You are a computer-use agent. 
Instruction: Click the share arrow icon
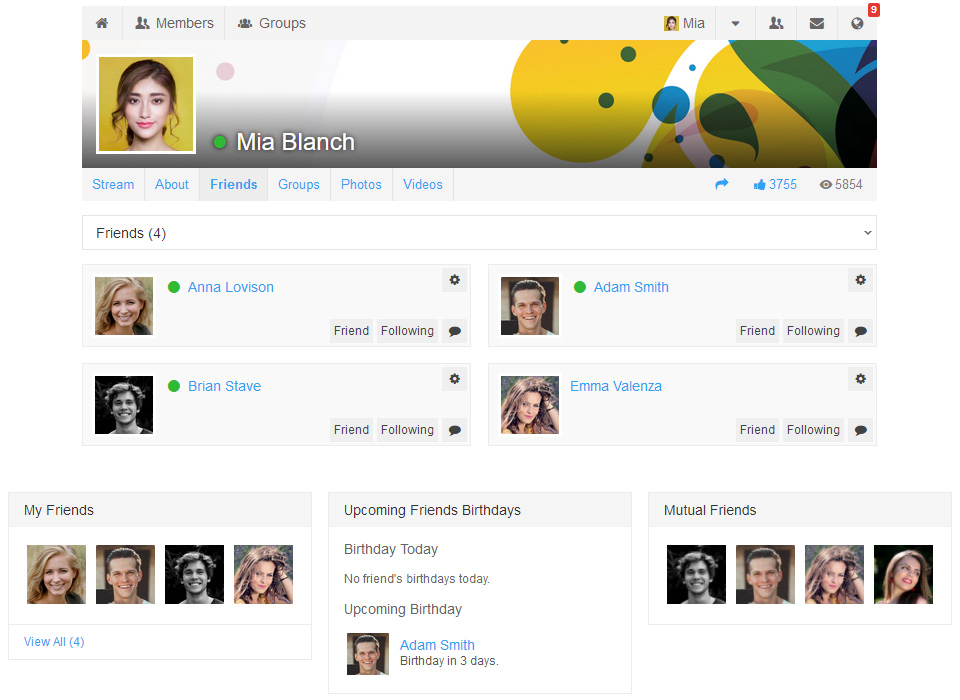tap(722, 184)
